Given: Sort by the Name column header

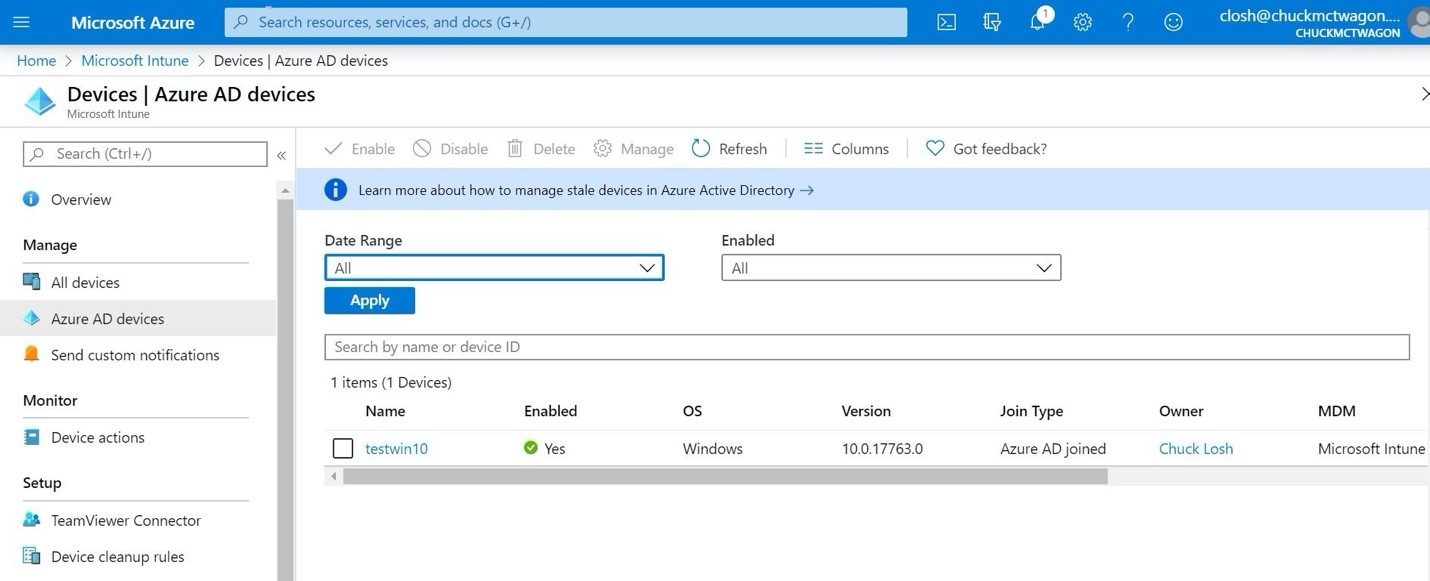Looking at the screenshot, I should pos(385,411).
